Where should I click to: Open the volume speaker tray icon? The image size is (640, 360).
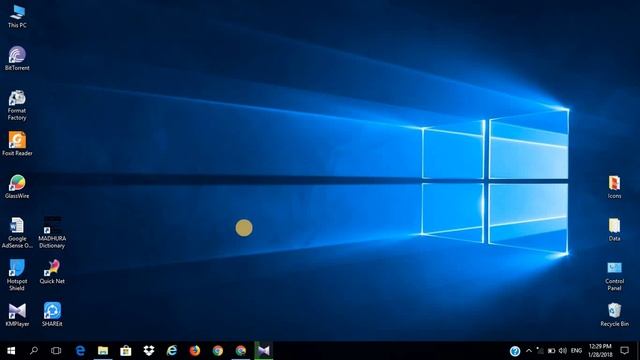click(563, 351)
